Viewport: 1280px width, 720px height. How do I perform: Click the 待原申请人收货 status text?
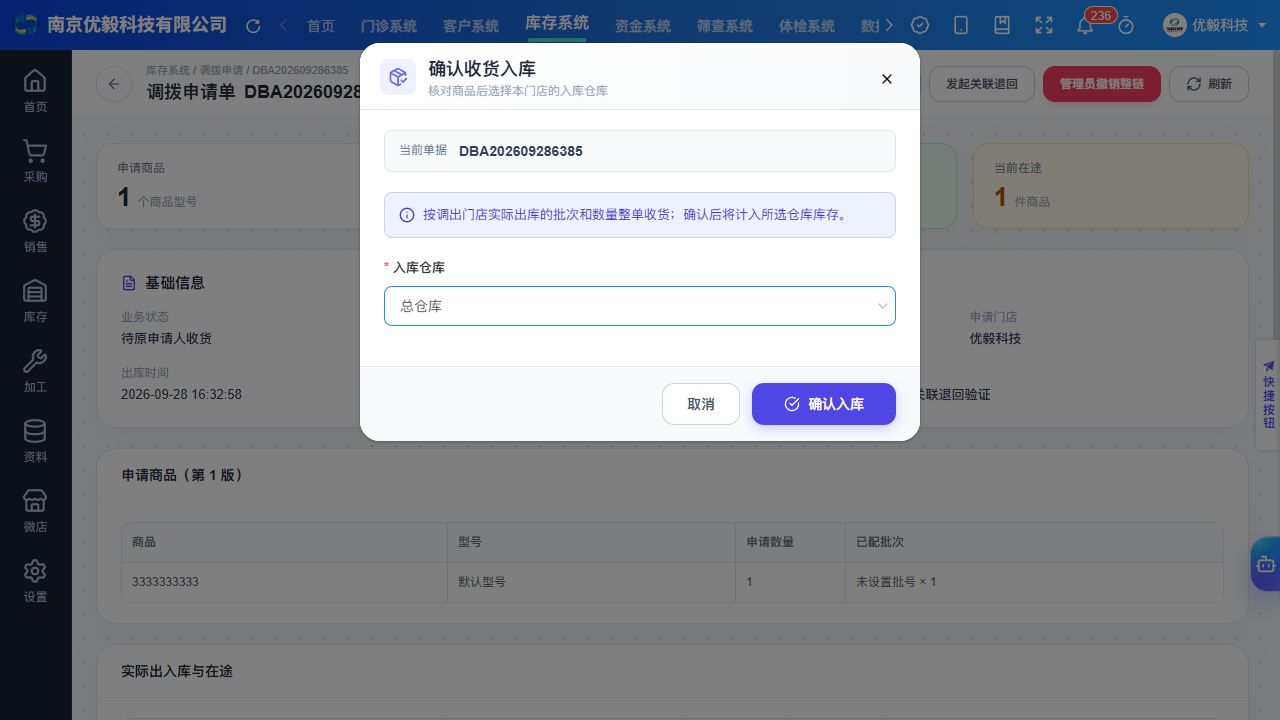click(166, 338)
